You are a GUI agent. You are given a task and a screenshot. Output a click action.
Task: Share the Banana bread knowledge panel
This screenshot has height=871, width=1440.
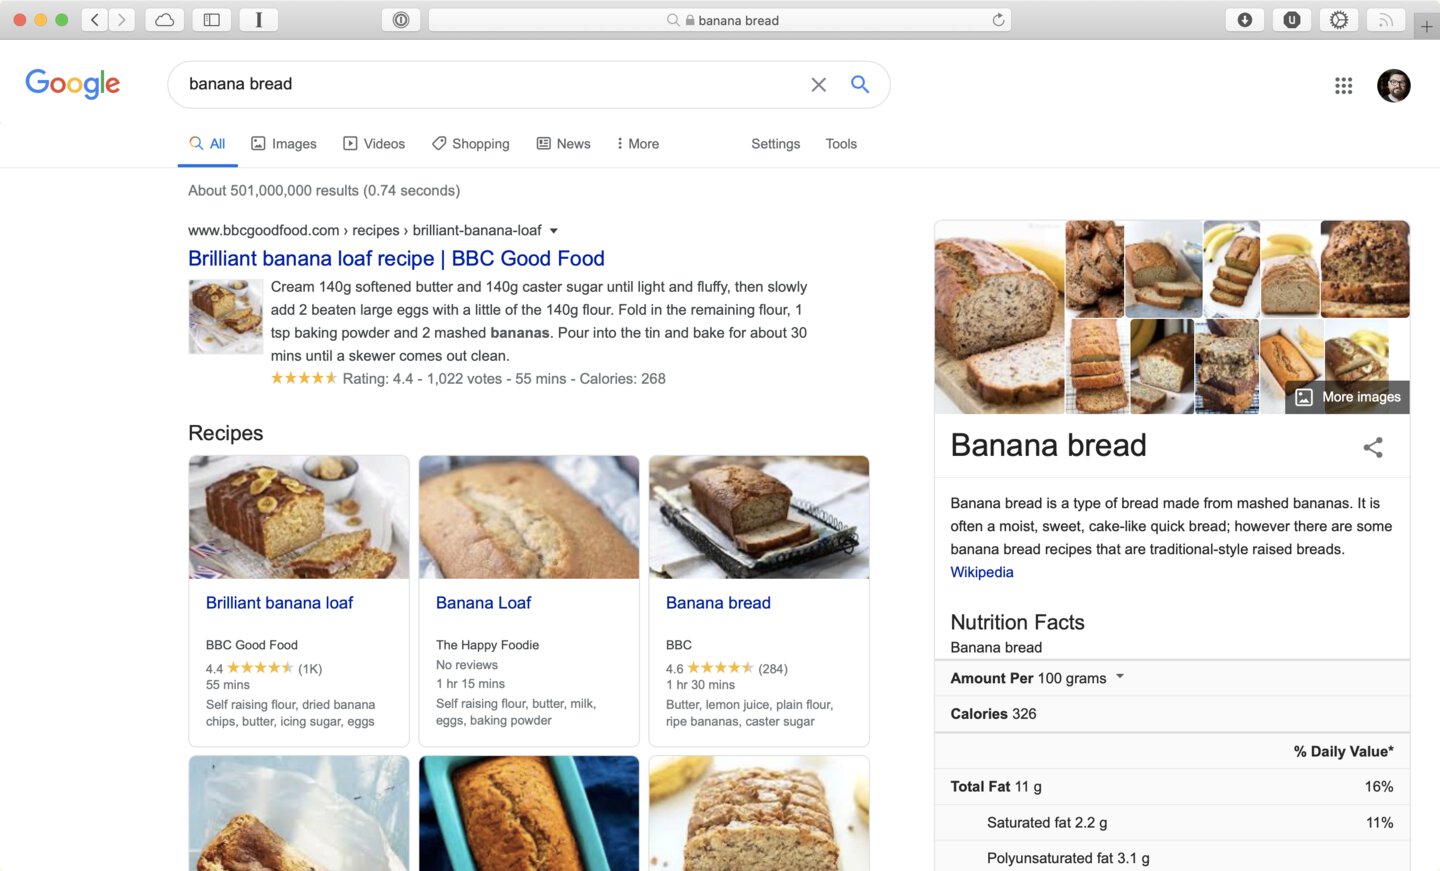coord(1373,447)
